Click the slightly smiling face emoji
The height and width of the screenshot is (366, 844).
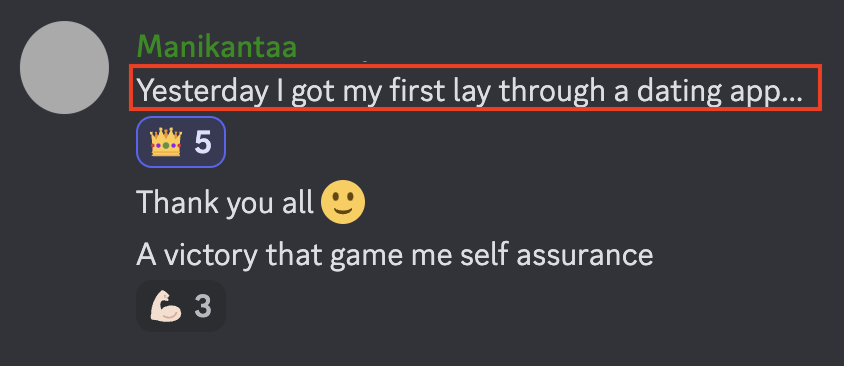tap(343, 202)
